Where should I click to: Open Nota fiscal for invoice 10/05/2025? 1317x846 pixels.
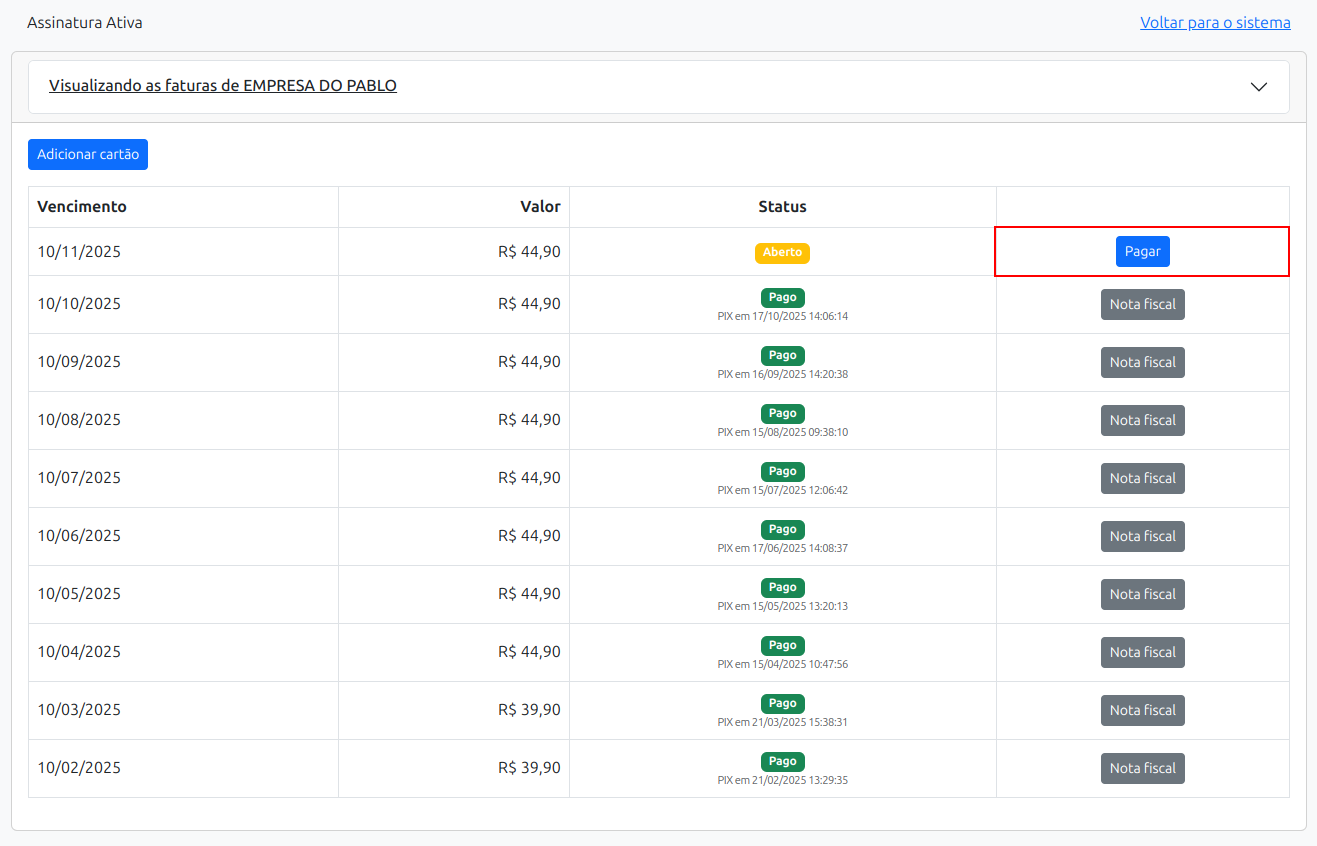tap(1142, 594)
